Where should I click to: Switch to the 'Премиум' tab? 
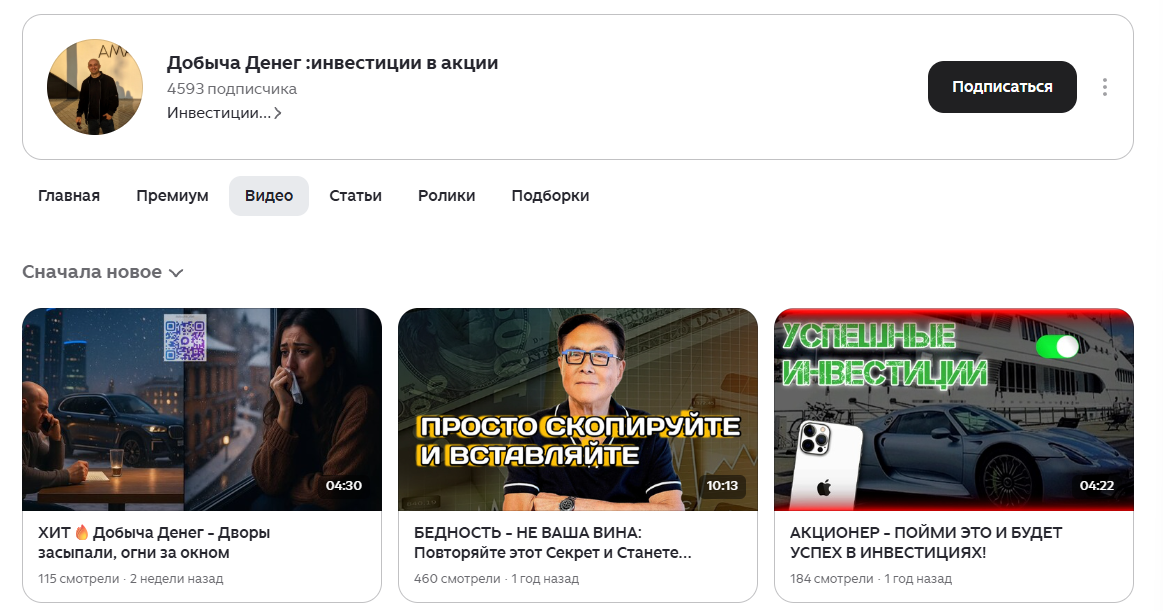coord(172,196)
